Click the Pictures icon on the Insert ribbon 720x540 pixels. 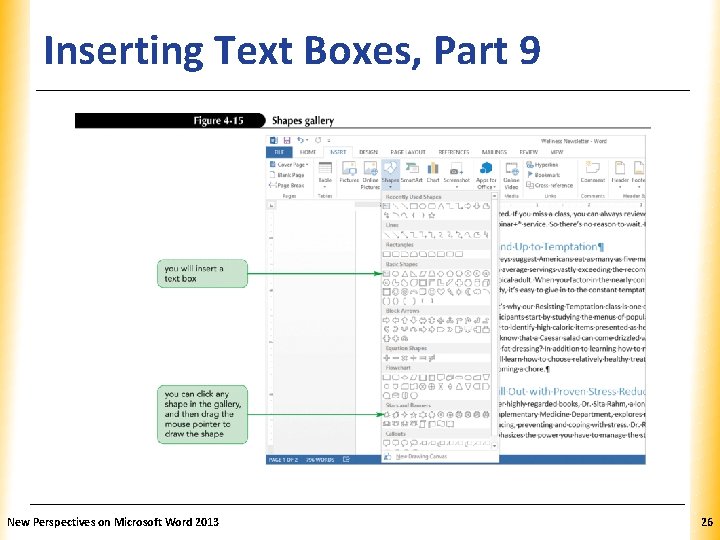[x=349, y=168]
